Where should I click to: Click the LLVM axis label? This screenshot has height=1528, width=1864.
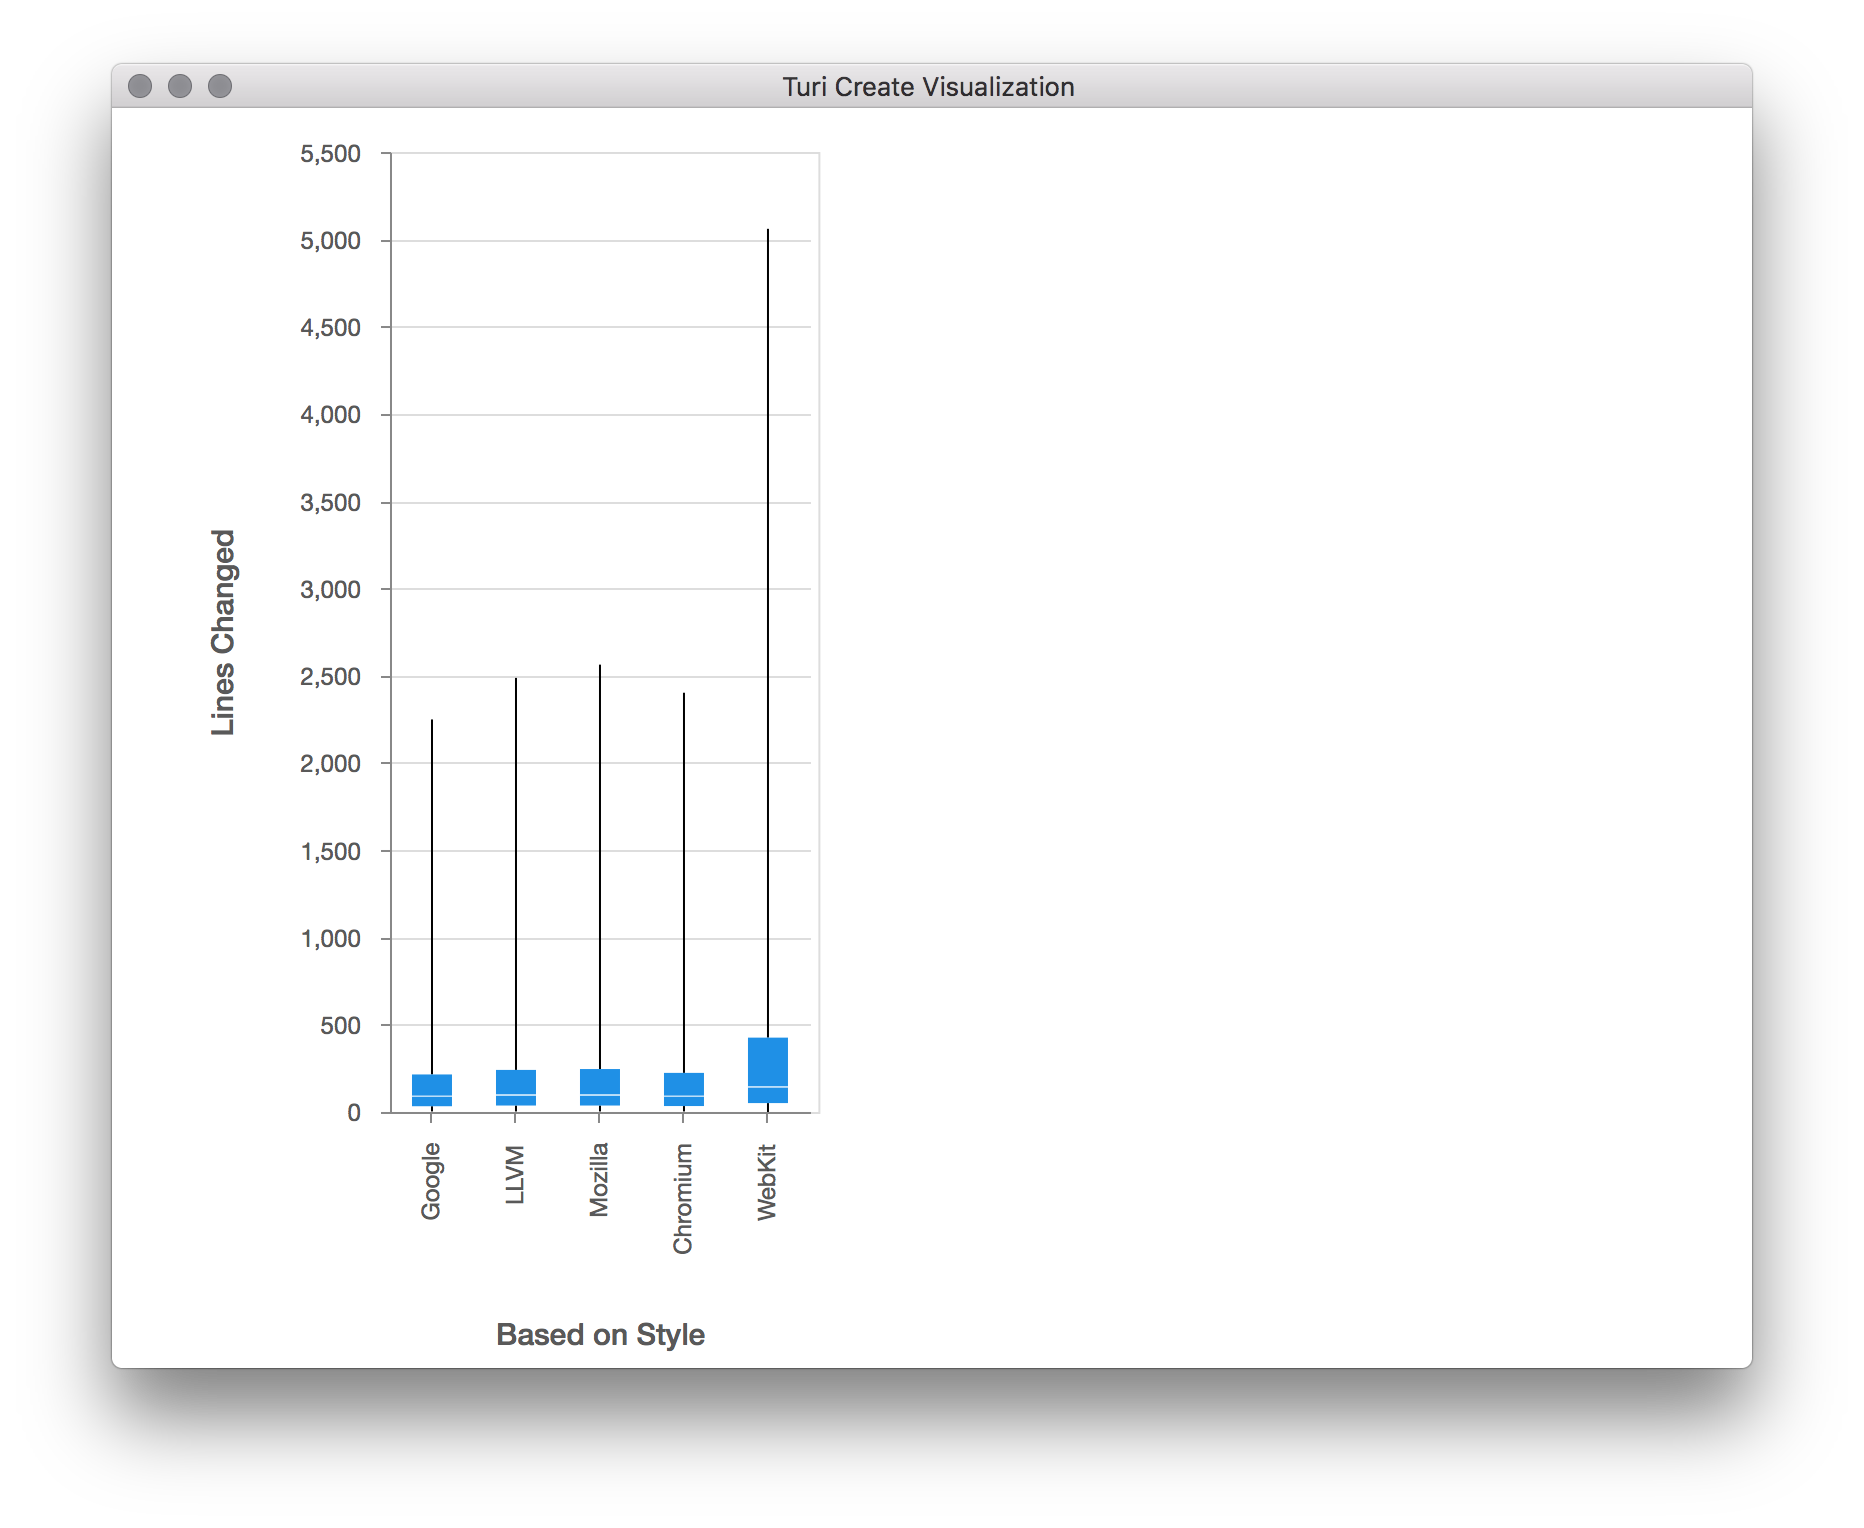tap(515, 1175)
